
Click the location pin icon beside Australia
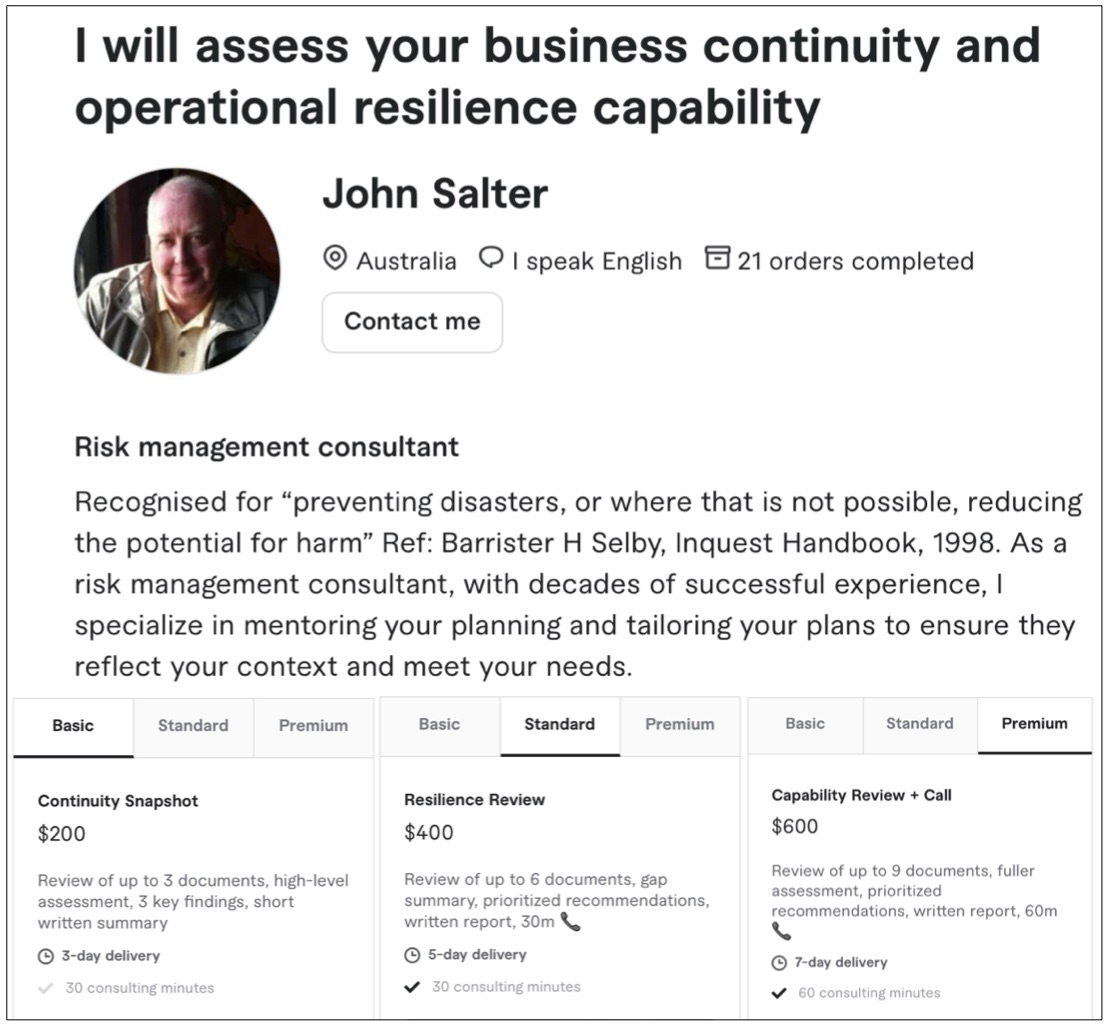335,259
